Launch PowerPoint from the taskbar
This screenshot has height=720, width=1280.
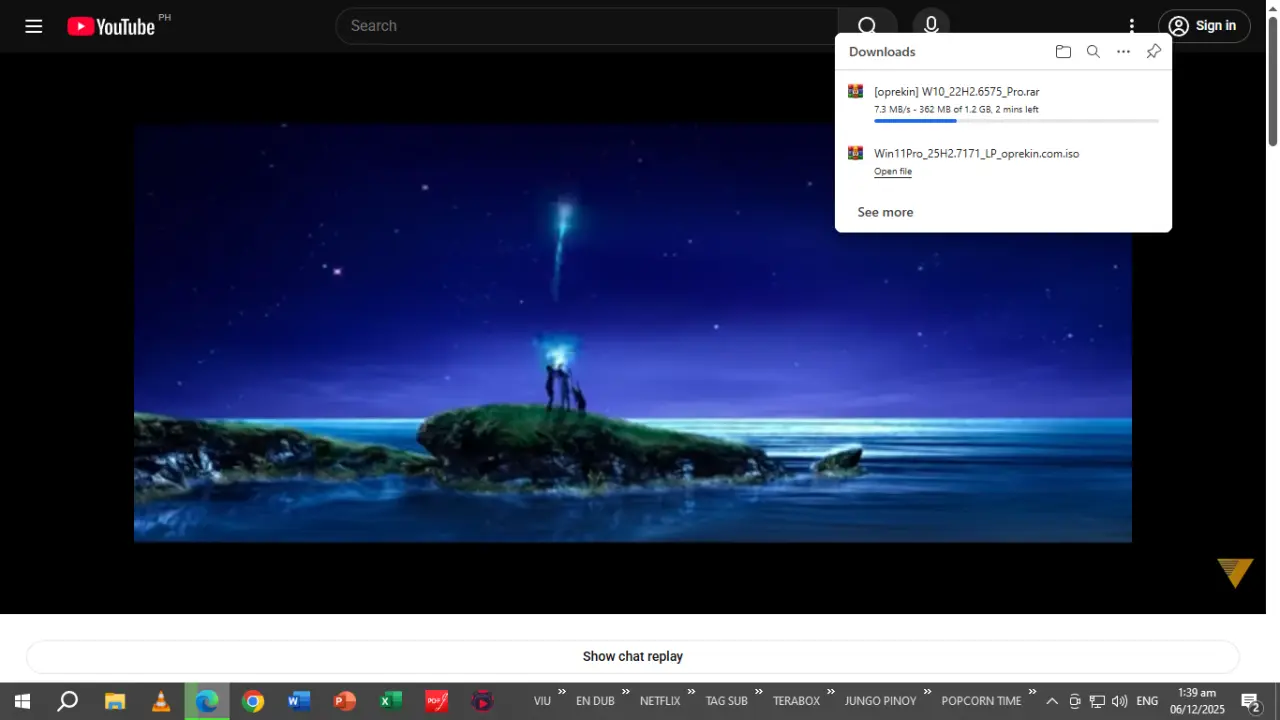click(x=345, y=701)
